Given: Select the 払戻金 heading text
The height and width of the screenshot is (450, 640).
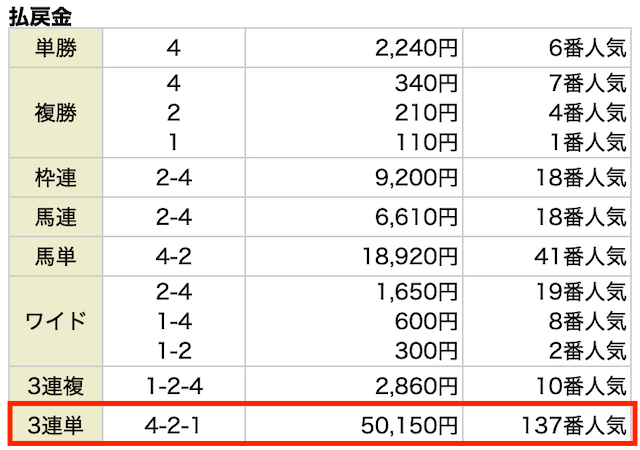Looking at the screenshot, I should [40, 17].
